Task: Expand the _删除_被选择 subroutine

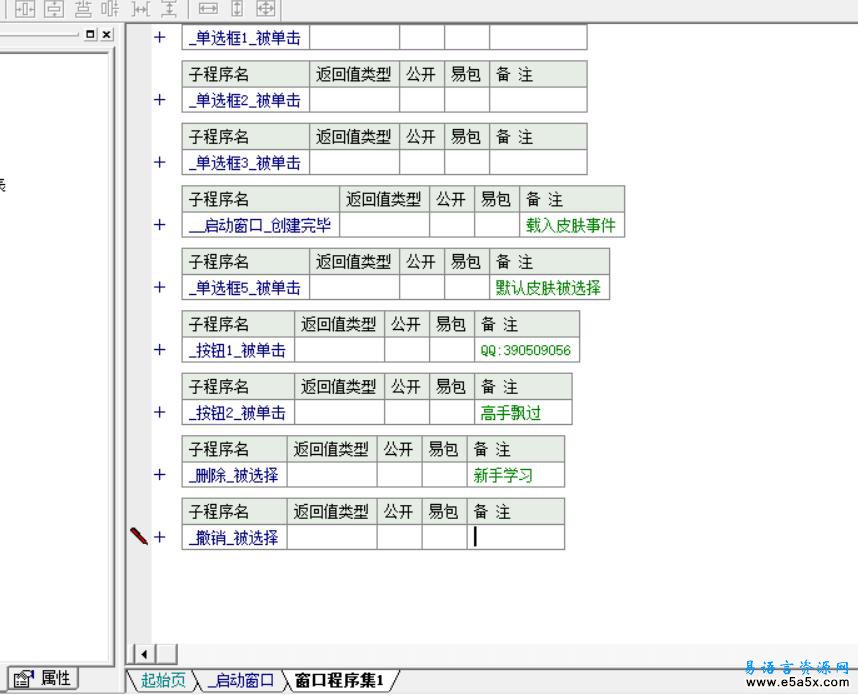Action: [x=159, y=474]
